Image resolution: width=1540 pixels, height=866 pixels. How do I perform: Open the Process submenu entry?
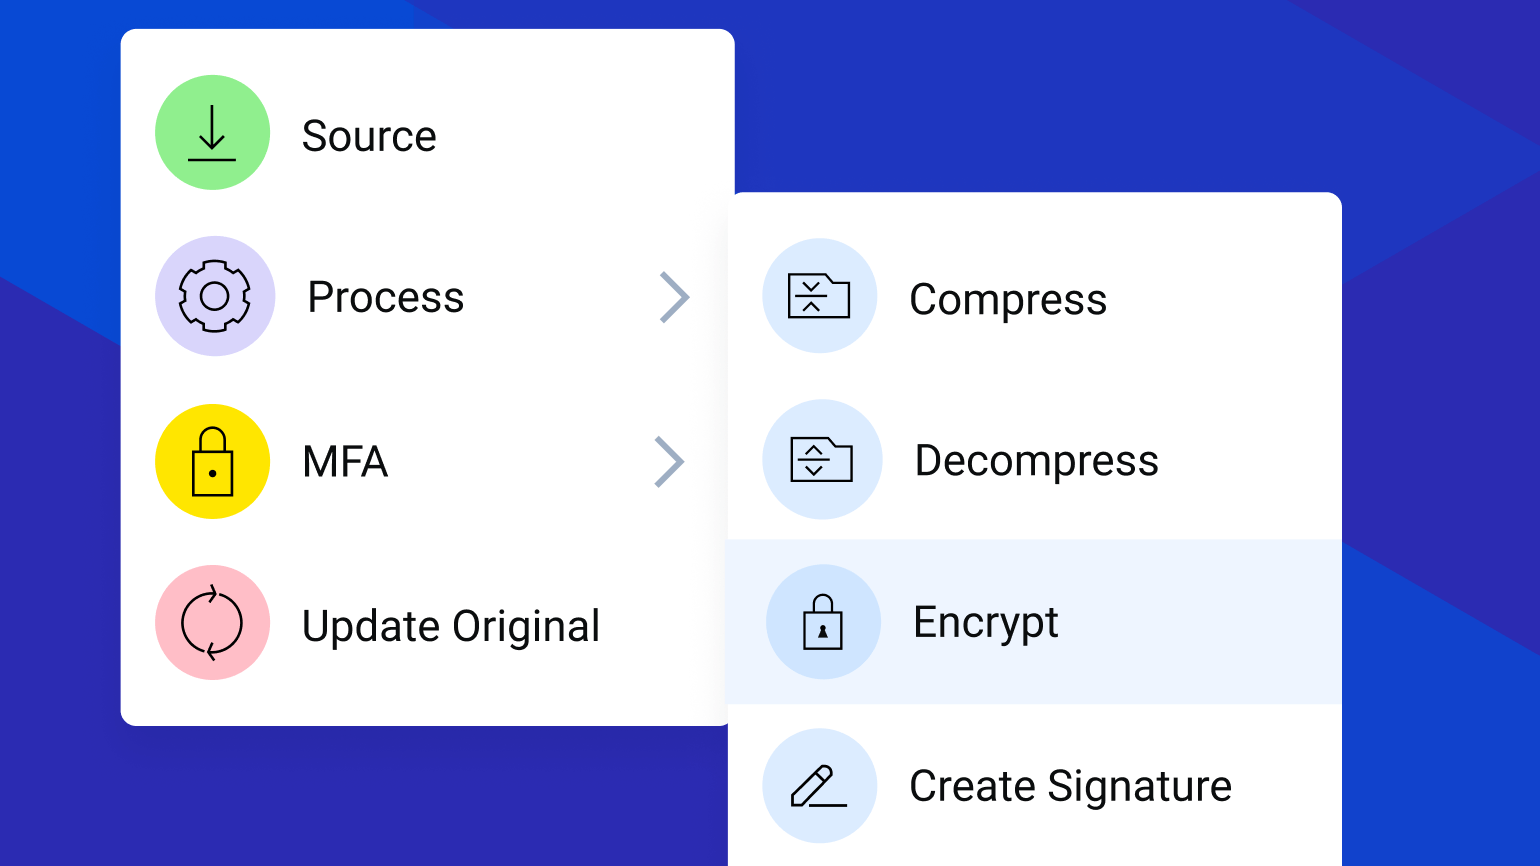coord(385,296)
